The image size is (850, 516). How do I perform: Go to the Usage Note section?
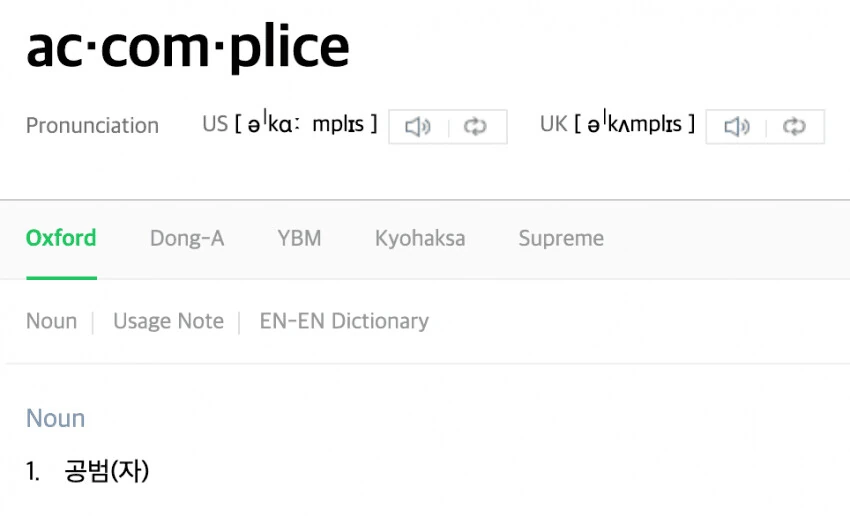(x=169, y=321)
